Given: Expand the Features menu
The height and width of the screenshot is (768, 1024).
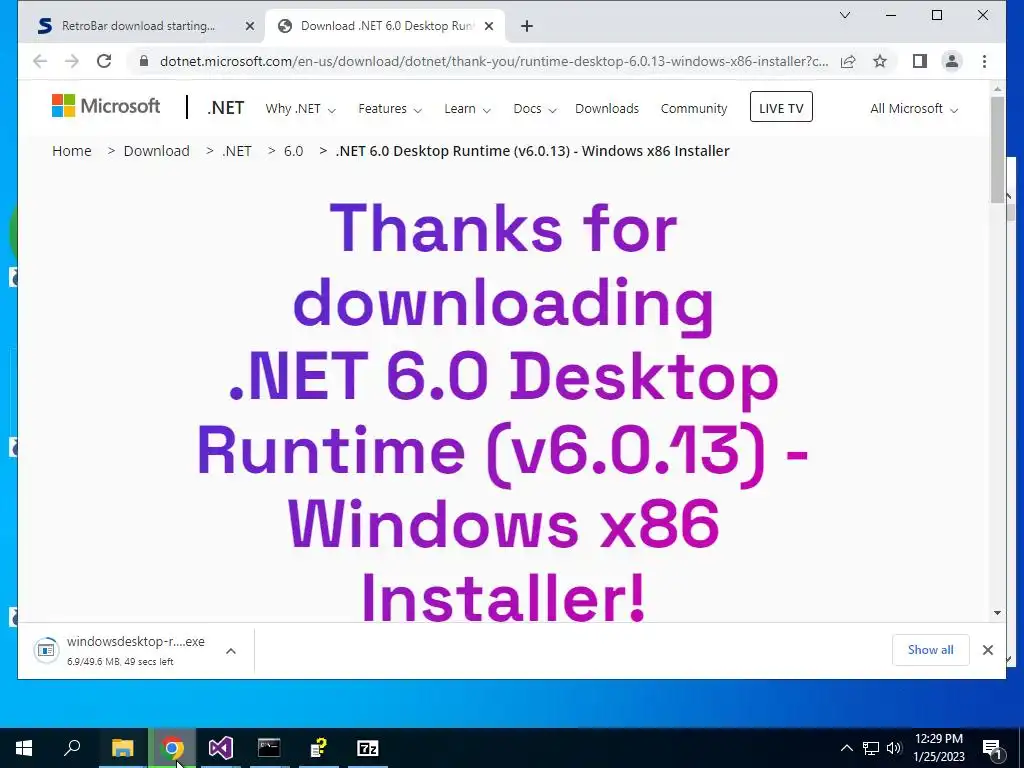Looking at the screenshot, I should click(390, 108).
